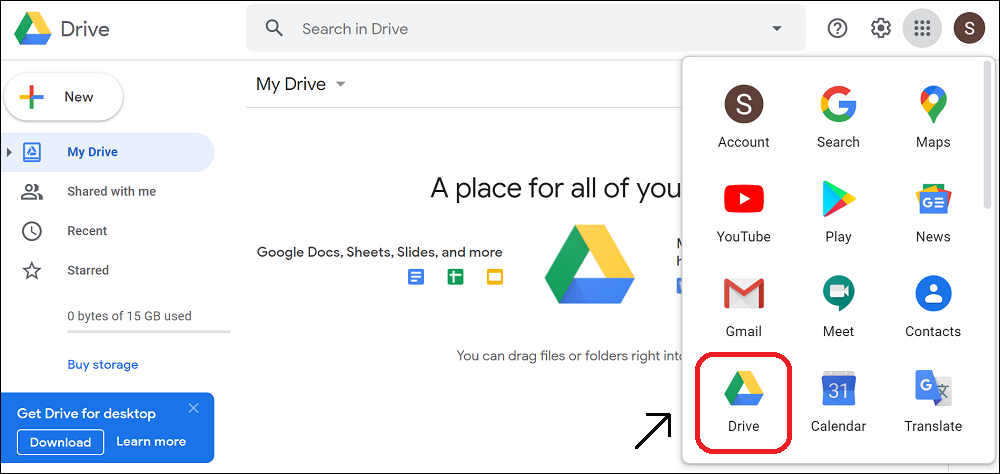Download Drive for desktop
This screenshot has height=474, width=1000.
click(61, 442)
